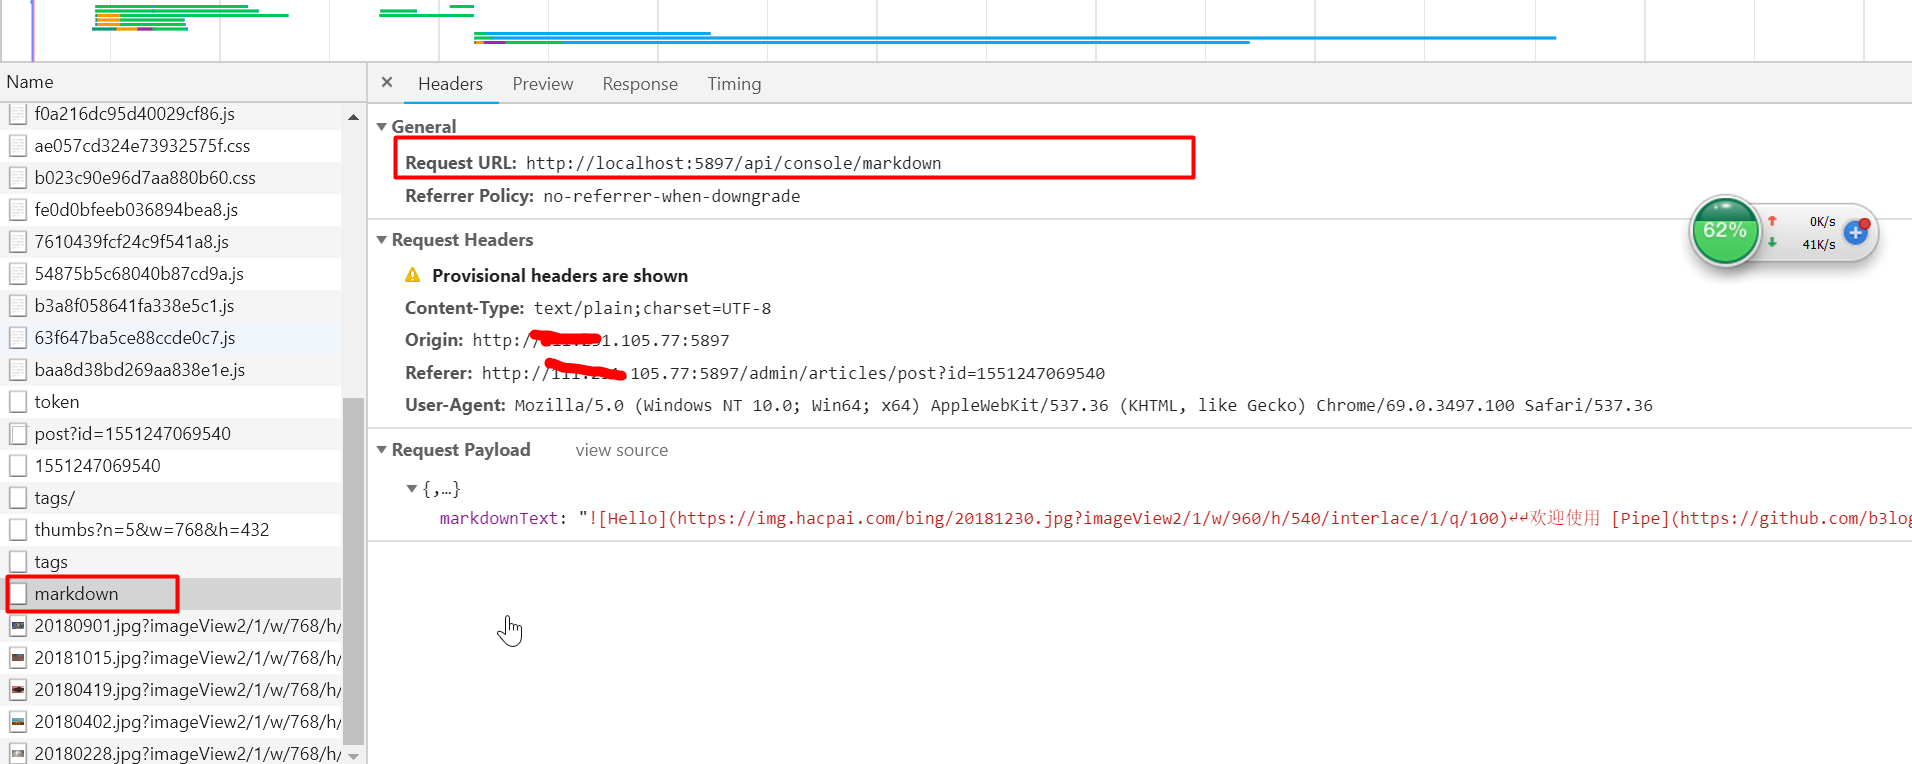The height and width of the screenshot is (764, 1912).
Task: Open the Timing tab
Action: 734,84
